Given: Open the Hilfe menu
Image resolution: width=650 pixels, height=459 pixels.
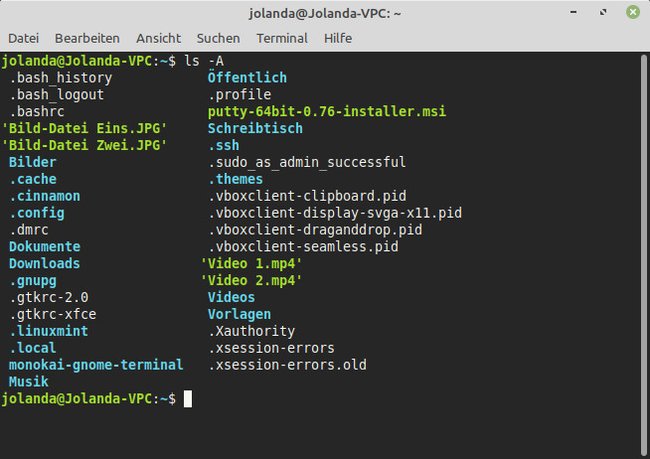Looking at the screenshot, I should point(338,38).
